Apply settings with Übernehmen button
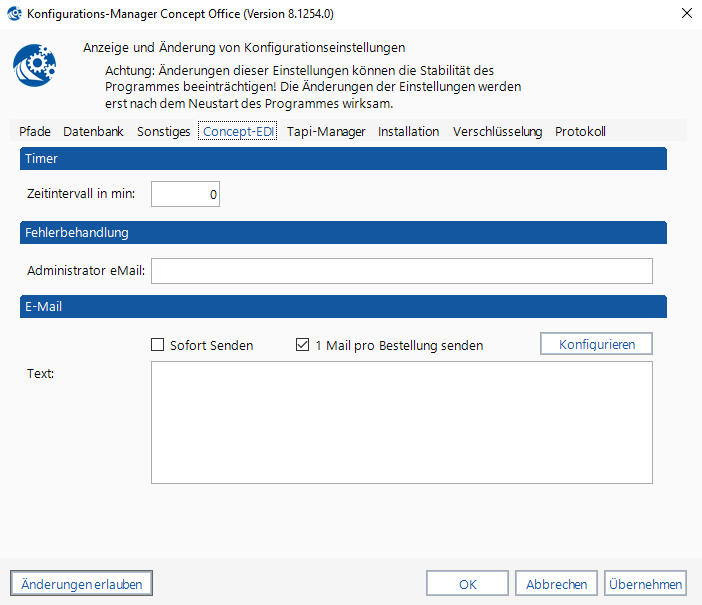The image size is (702, 605). (x=646, y=584)
